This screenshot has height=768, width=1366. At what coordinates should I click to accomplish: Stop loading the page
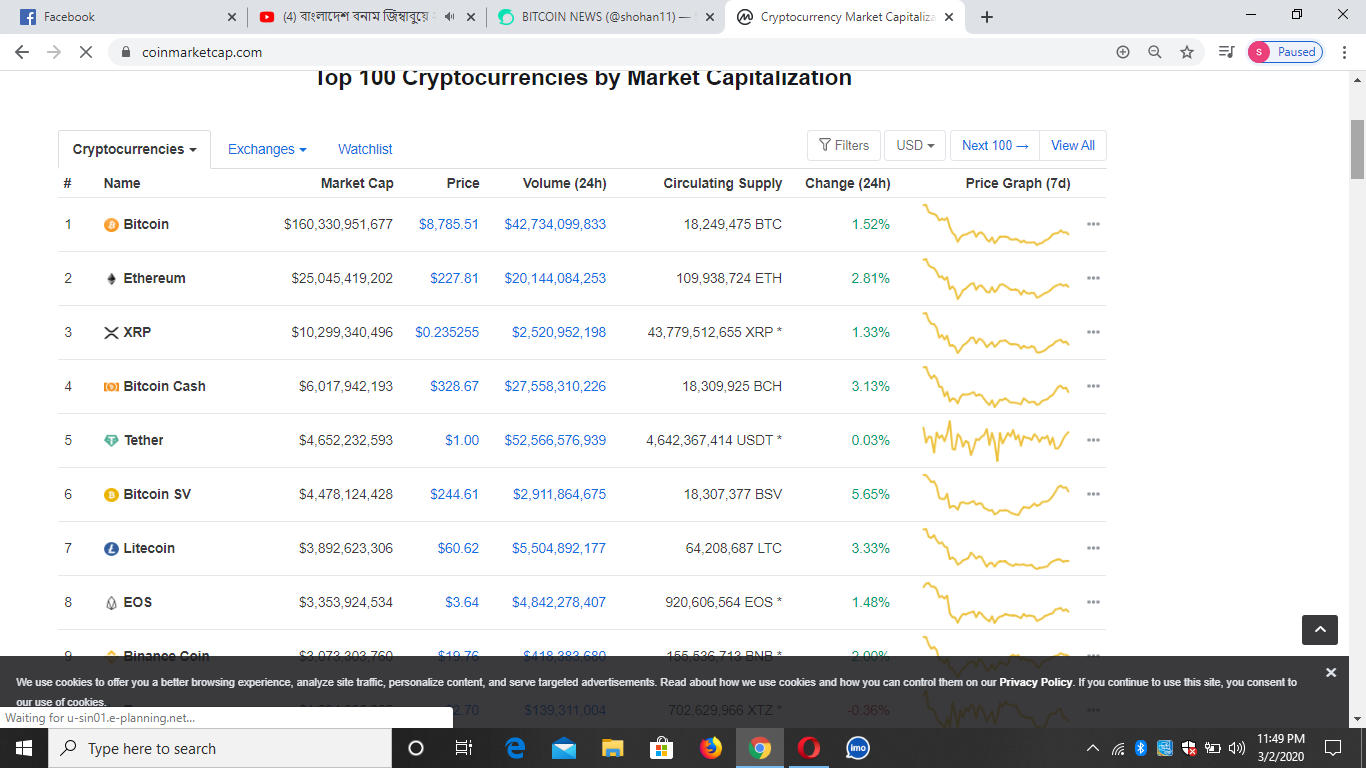(86, 52)
